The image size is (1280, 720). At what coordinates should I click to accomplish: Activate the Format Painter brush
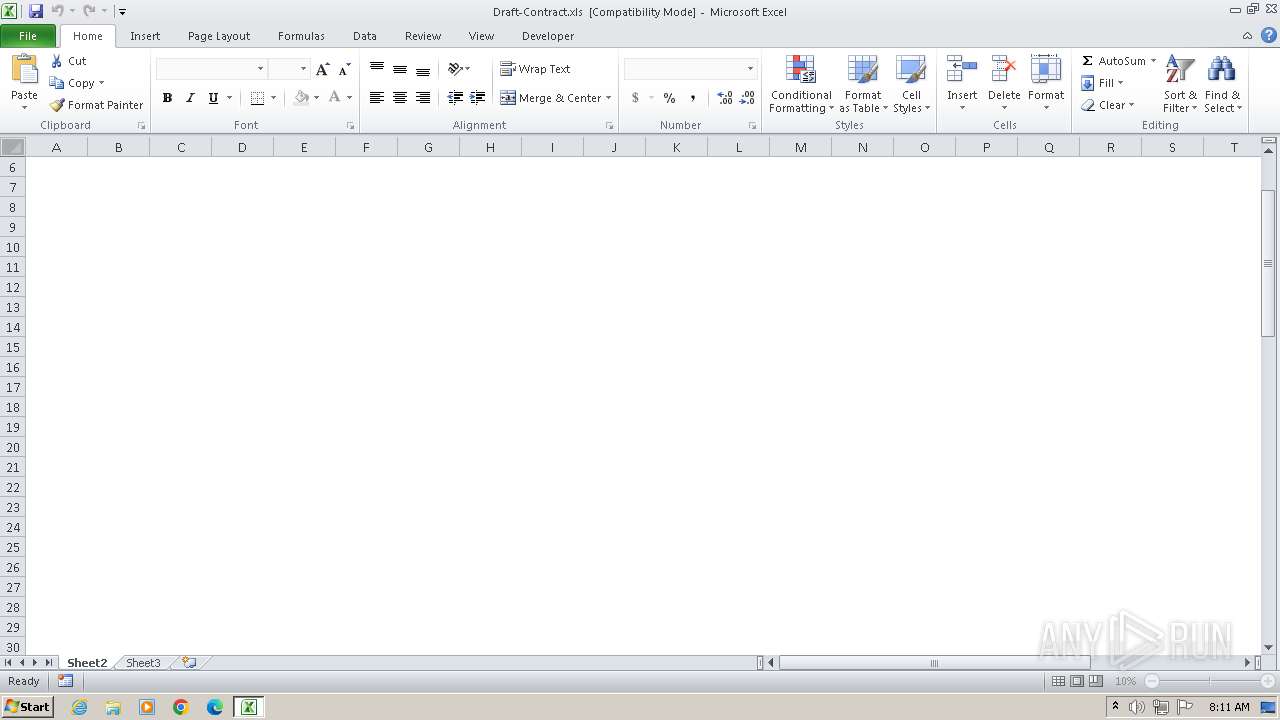click(x=57, y=105)
